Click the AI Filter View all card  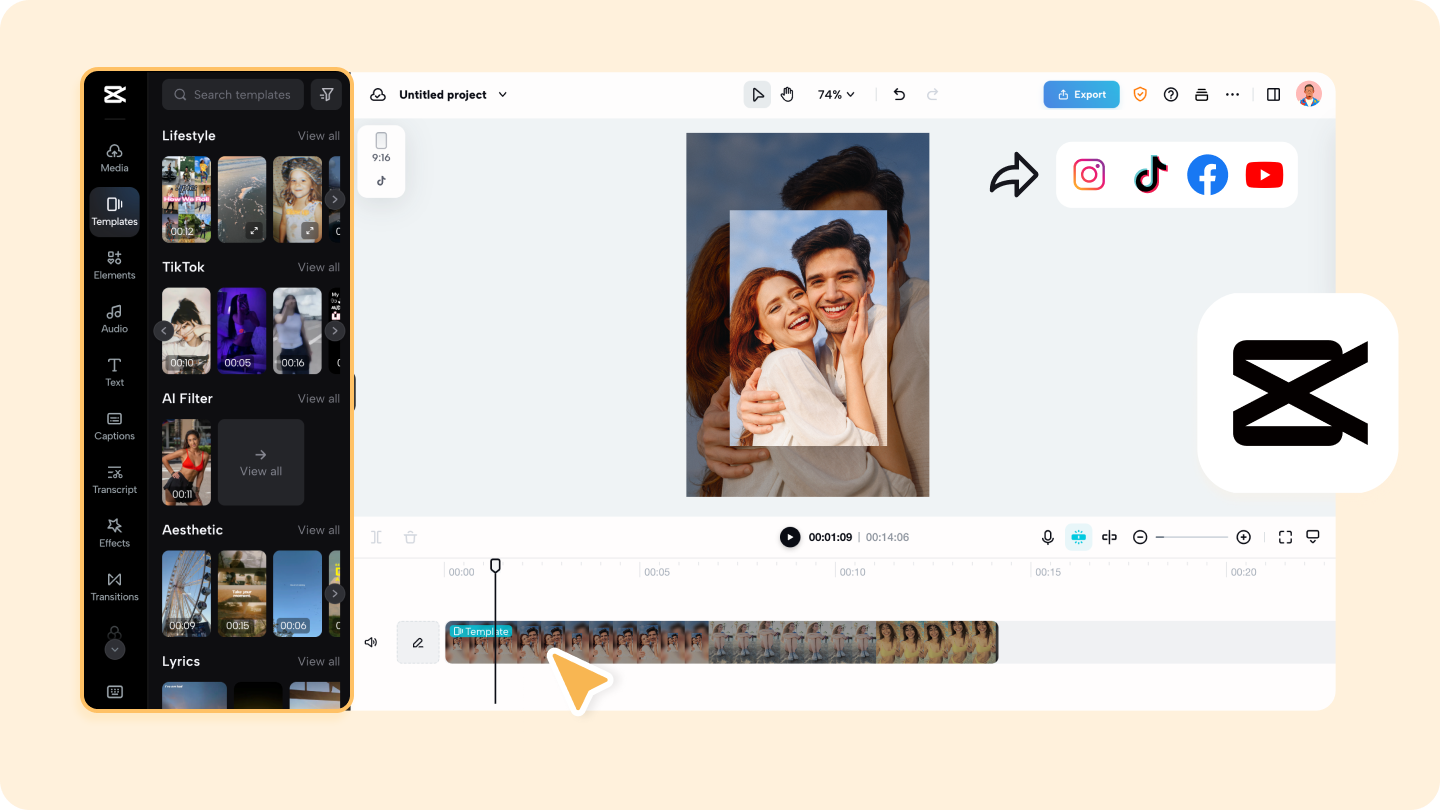[x=261, y=462]
